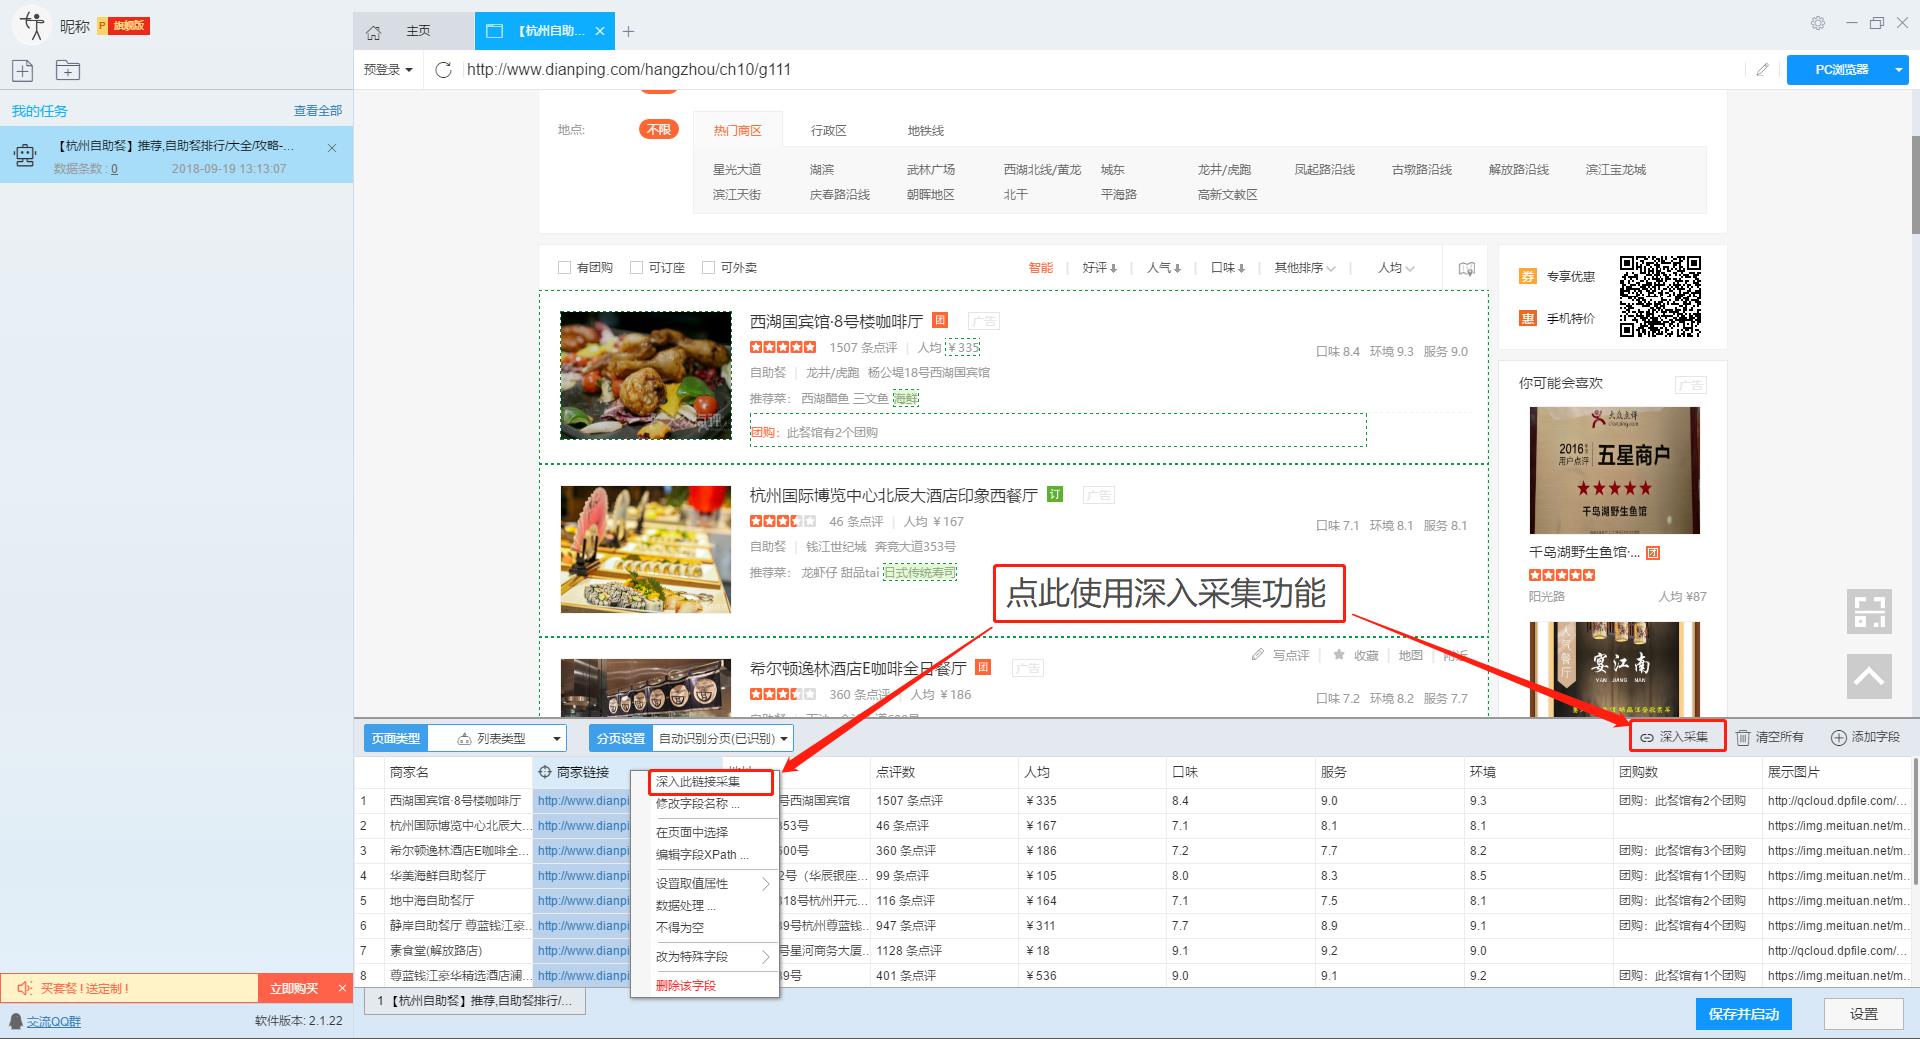Sort by 好评
Screen dimensions: 1920x1039
(x=1099, y=268)
